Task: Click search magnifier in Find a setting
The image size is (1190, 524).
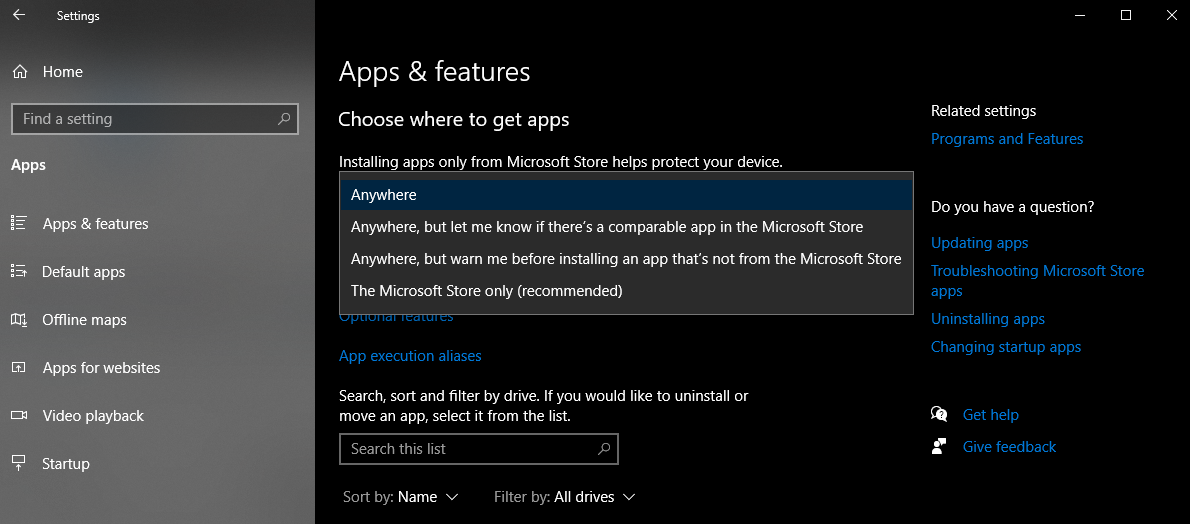Action: (284, 119)
